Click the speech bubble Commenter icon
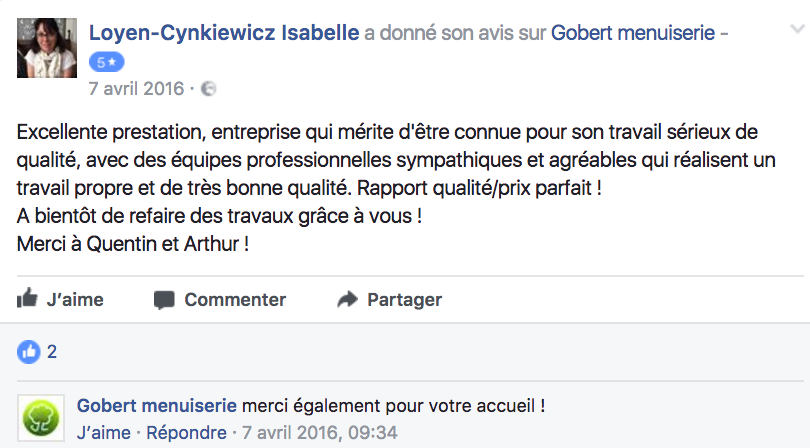The image size is (810, 448). tap(164, 299)
